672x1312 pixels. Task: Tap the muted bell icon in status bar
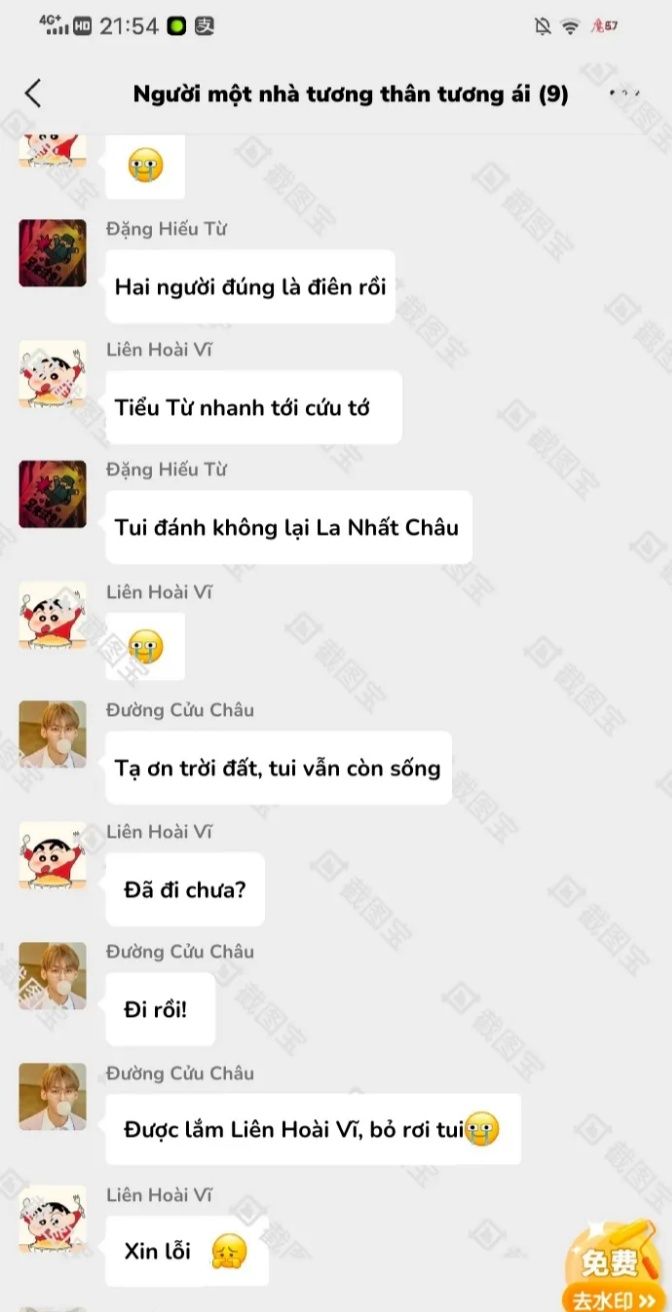[542, 27]
